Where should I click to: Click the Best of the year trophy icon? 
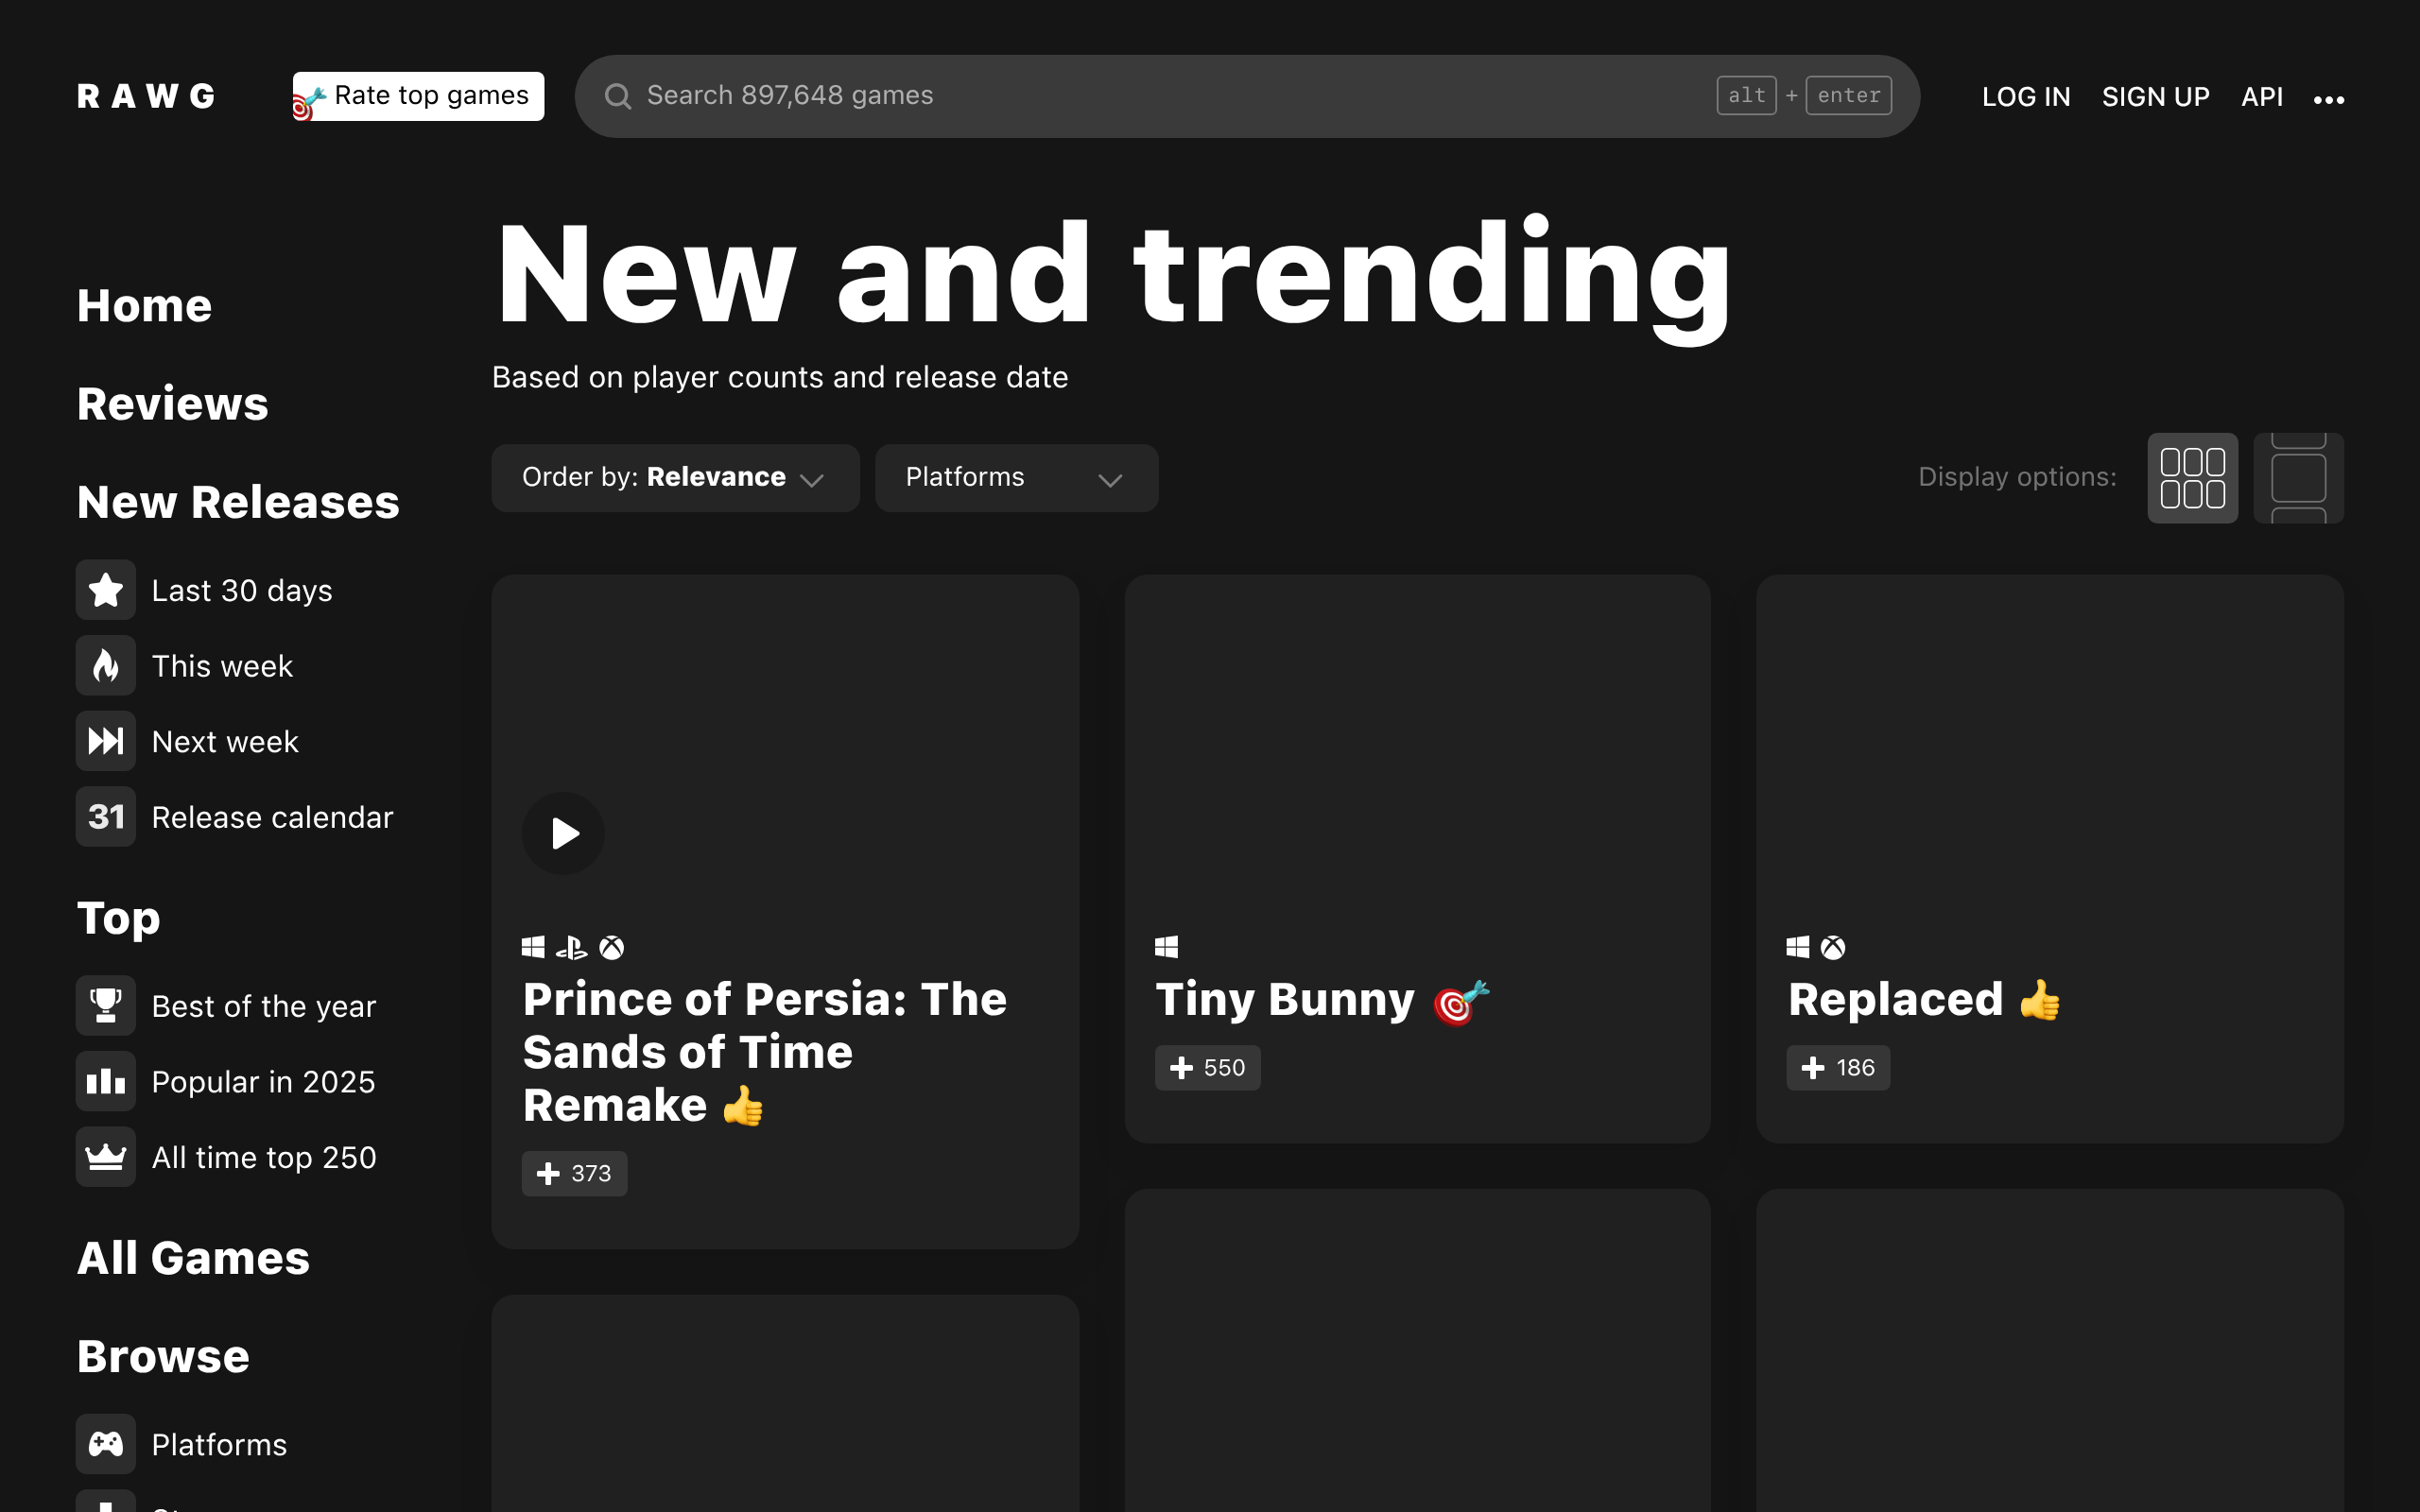(x=105, y=1005)
